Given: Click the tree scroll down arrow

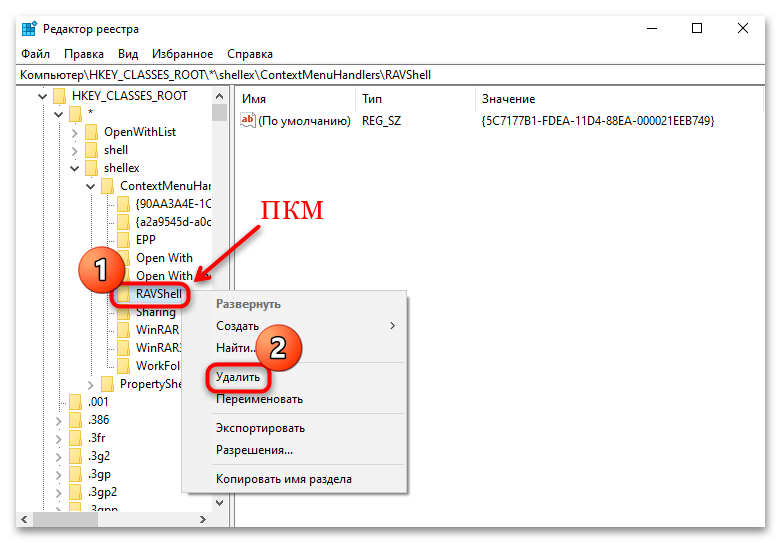Looking at the screenshot, I should coord(219,503).
